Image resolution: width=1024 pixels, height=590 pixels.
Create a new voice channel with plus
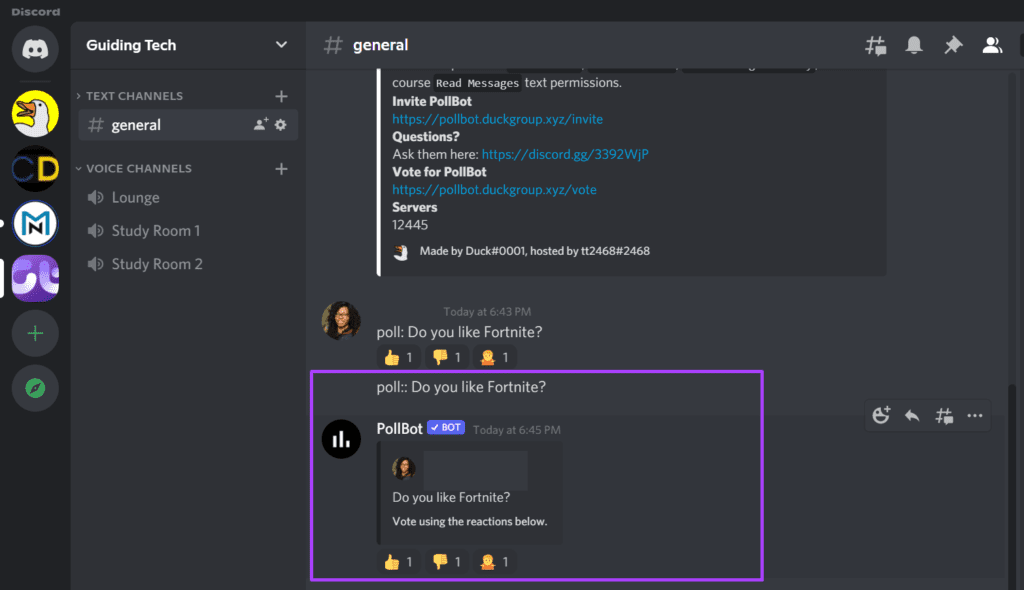[x=281, y=169]
